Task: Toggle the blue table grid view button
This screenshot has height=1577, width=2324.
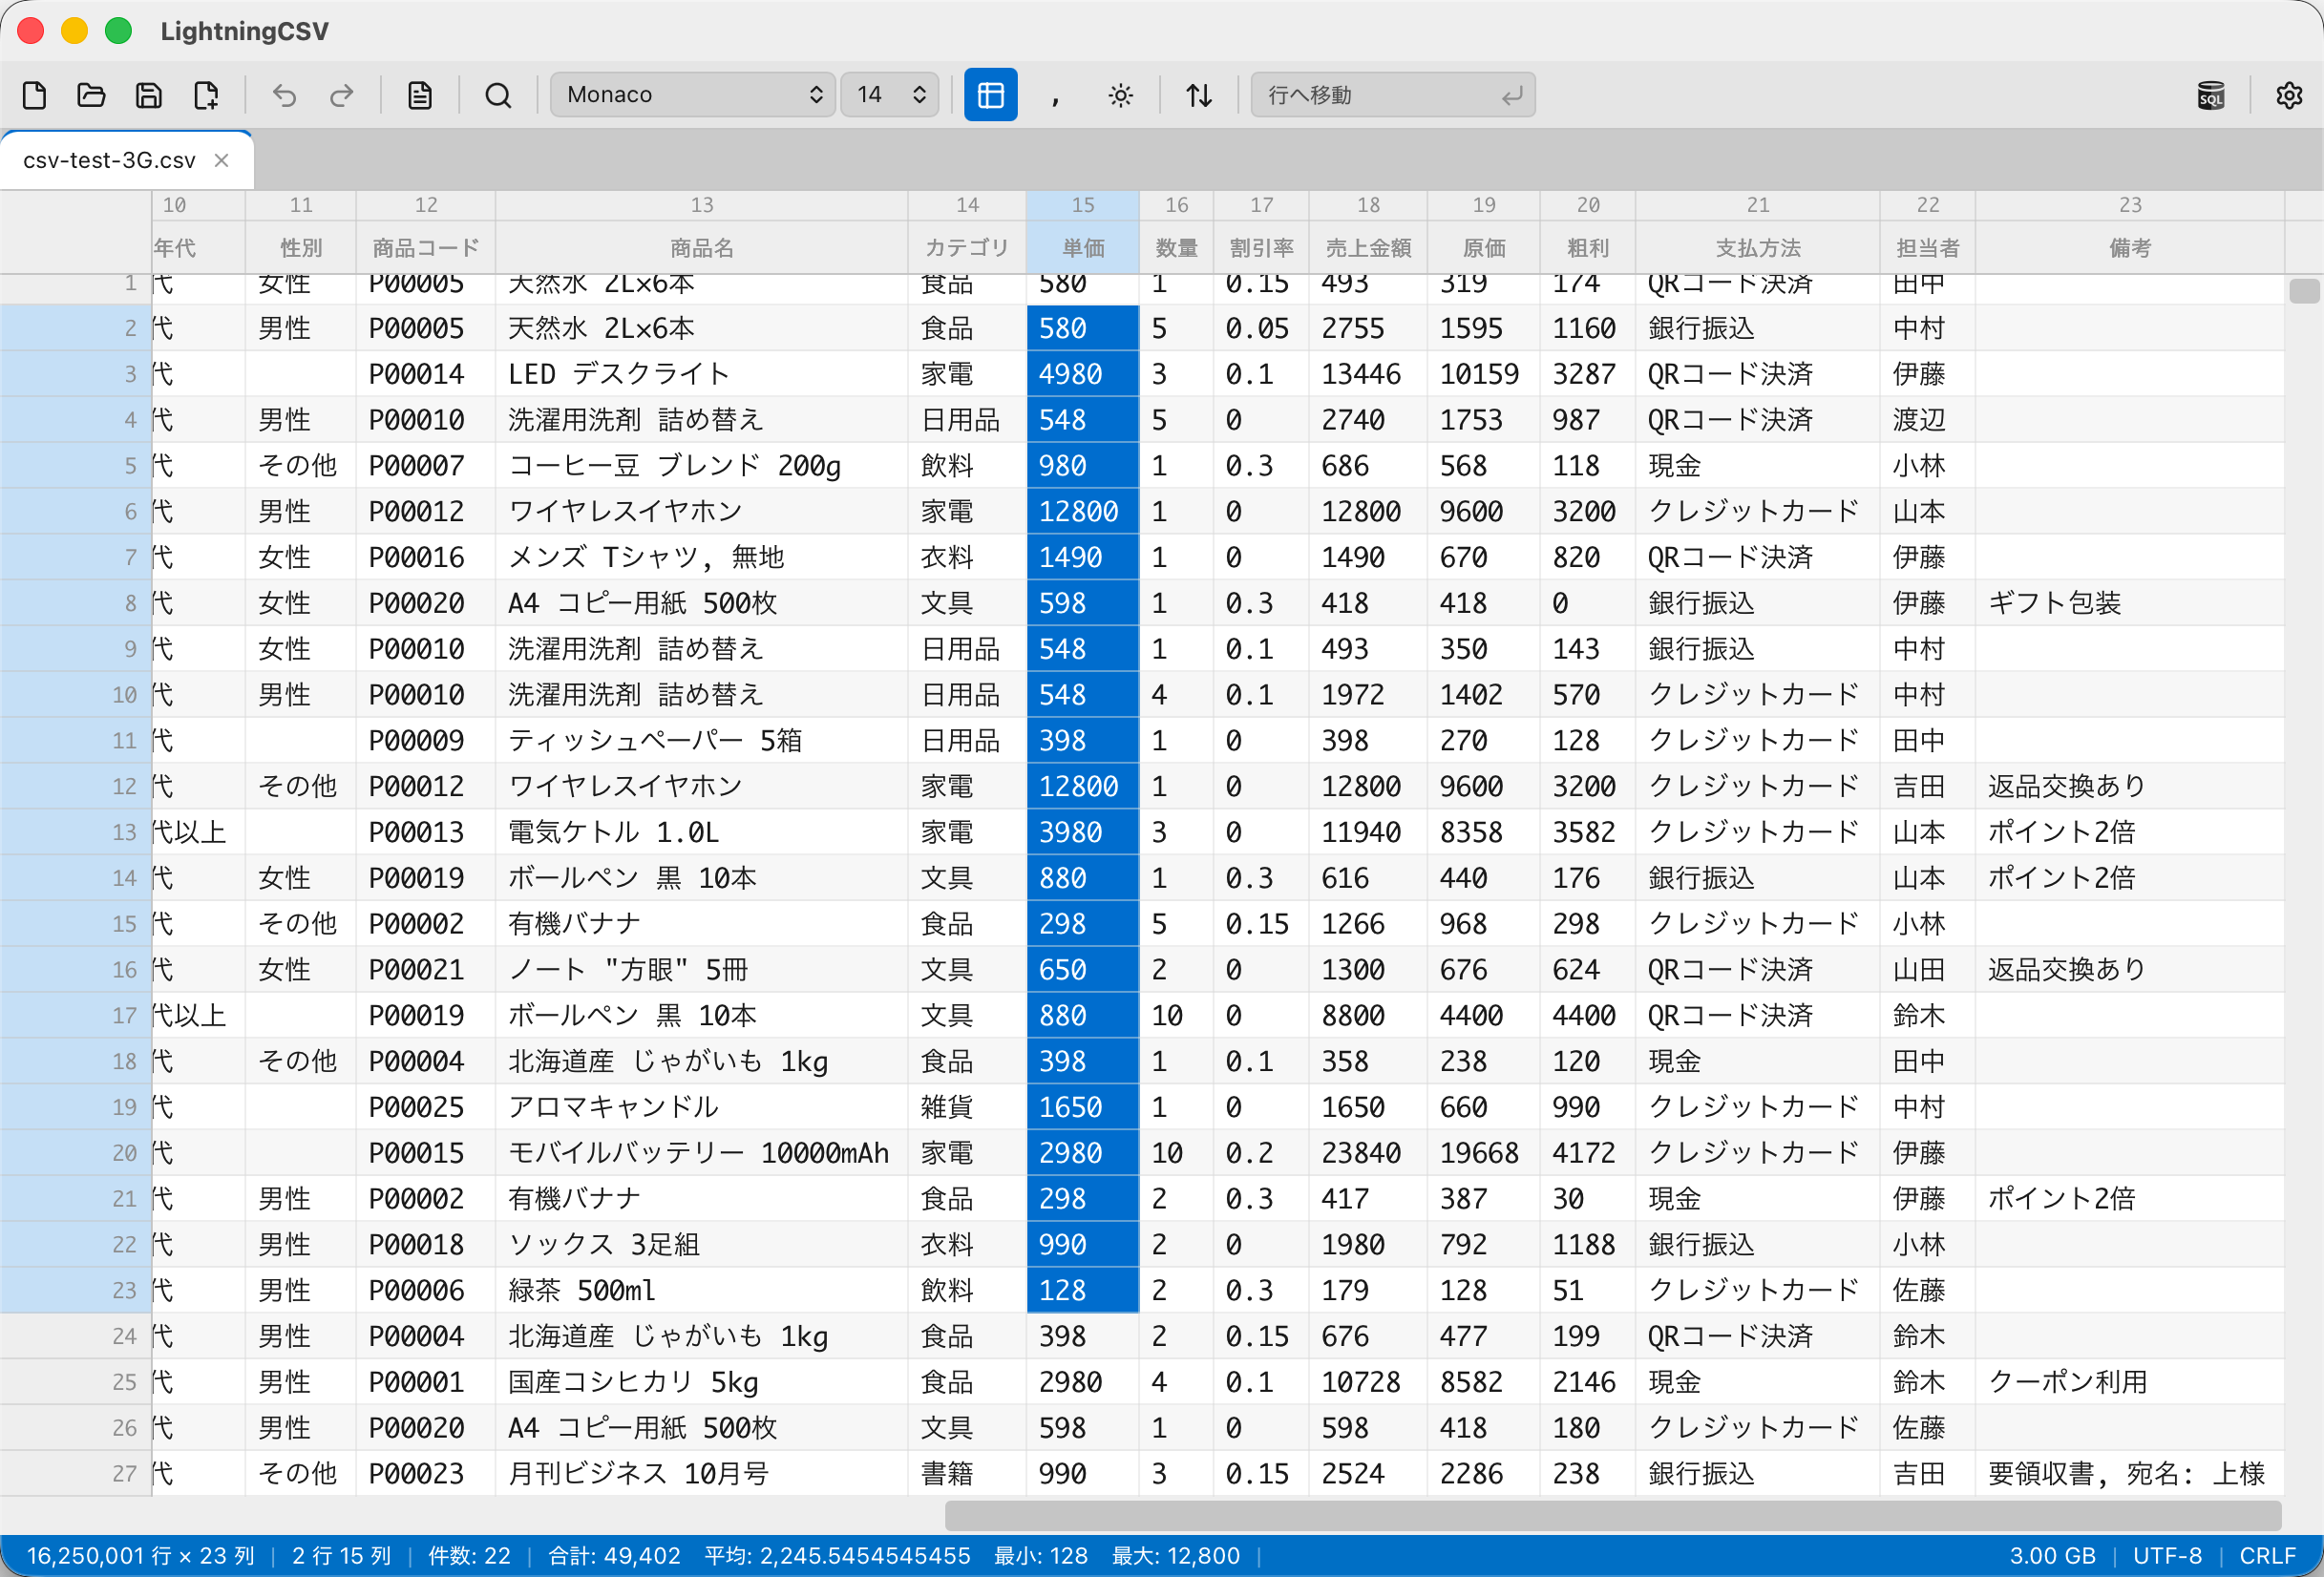Action: tap(990, 95)
